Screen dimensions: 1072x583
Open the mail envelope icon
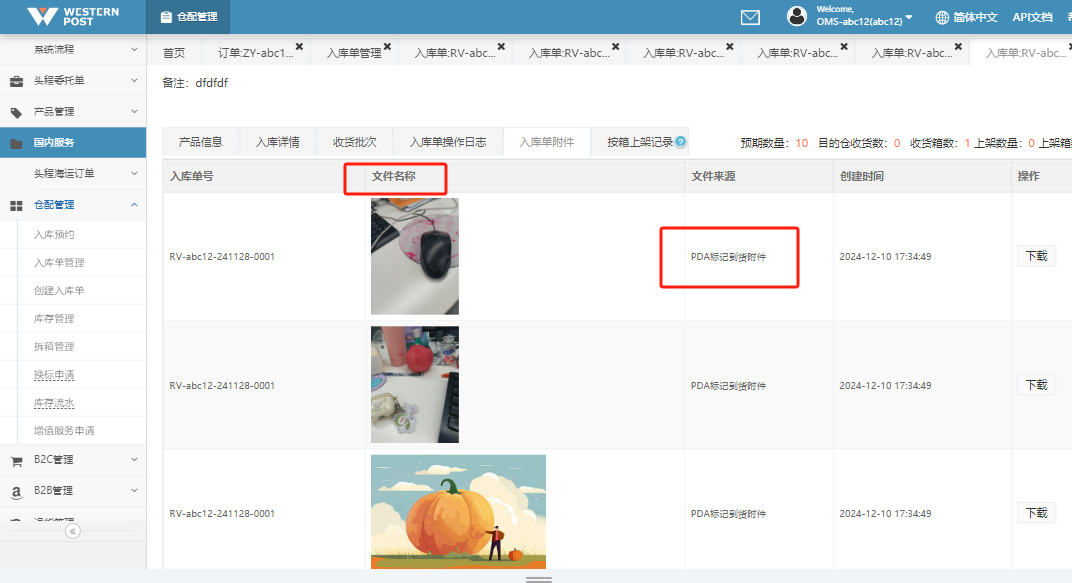click(750, 17)
